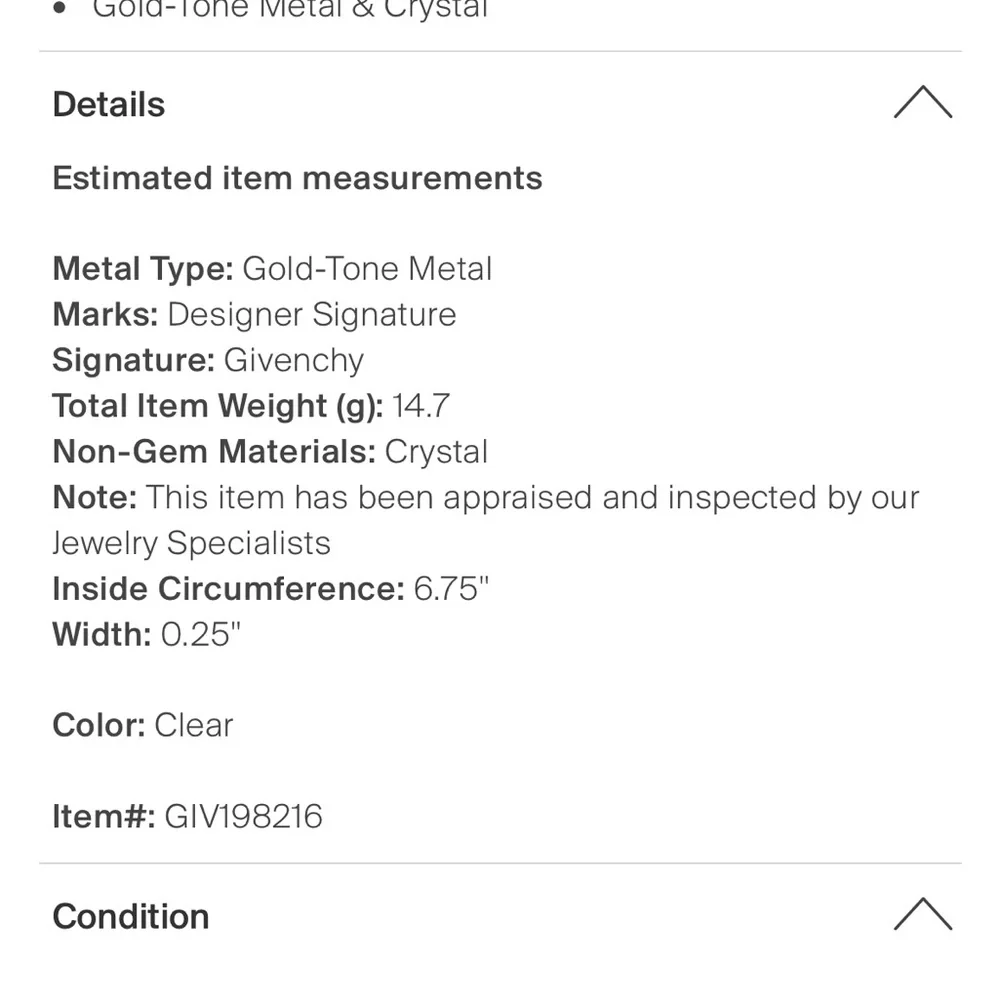1000x1000 pixels.
Task: Click the Crystal non-gem materials value
Action: [436, 451]
